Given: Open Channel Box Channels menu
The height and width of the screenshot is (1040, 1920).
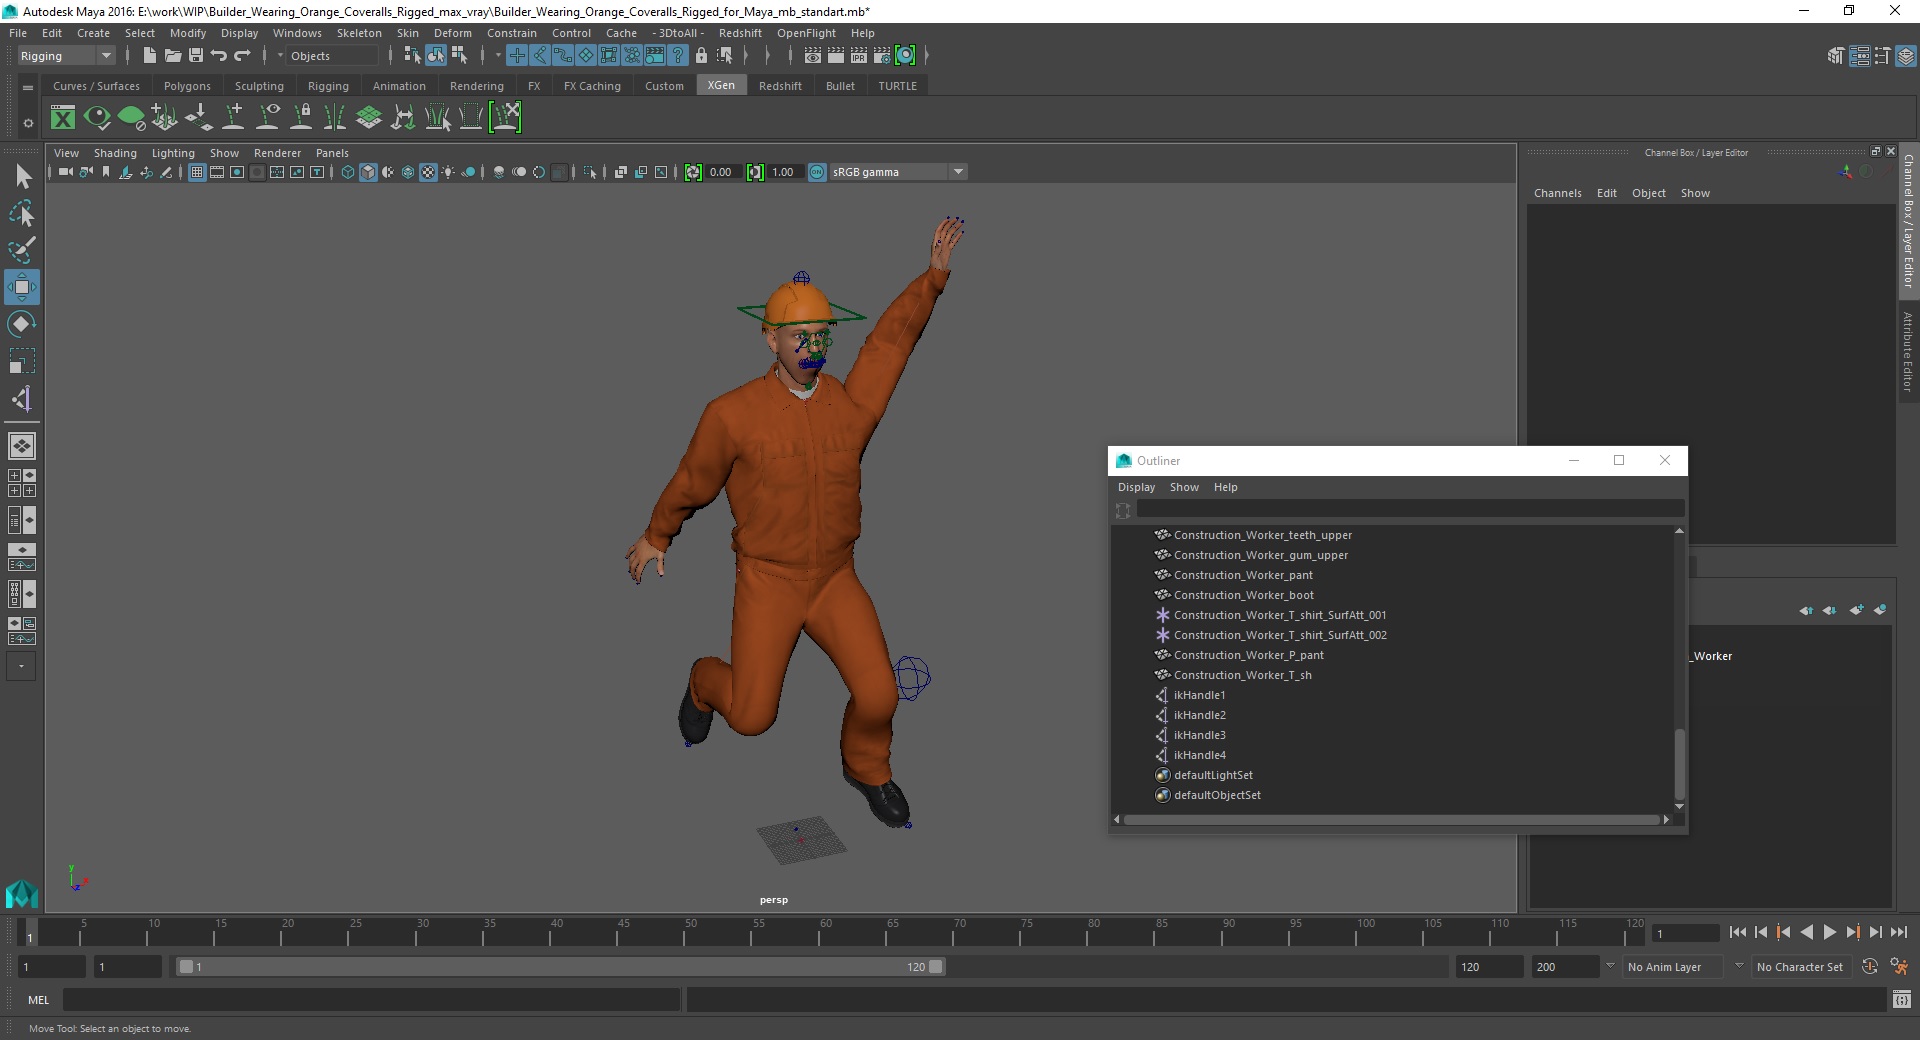Looking at the screenshot, I should 1557,193.
